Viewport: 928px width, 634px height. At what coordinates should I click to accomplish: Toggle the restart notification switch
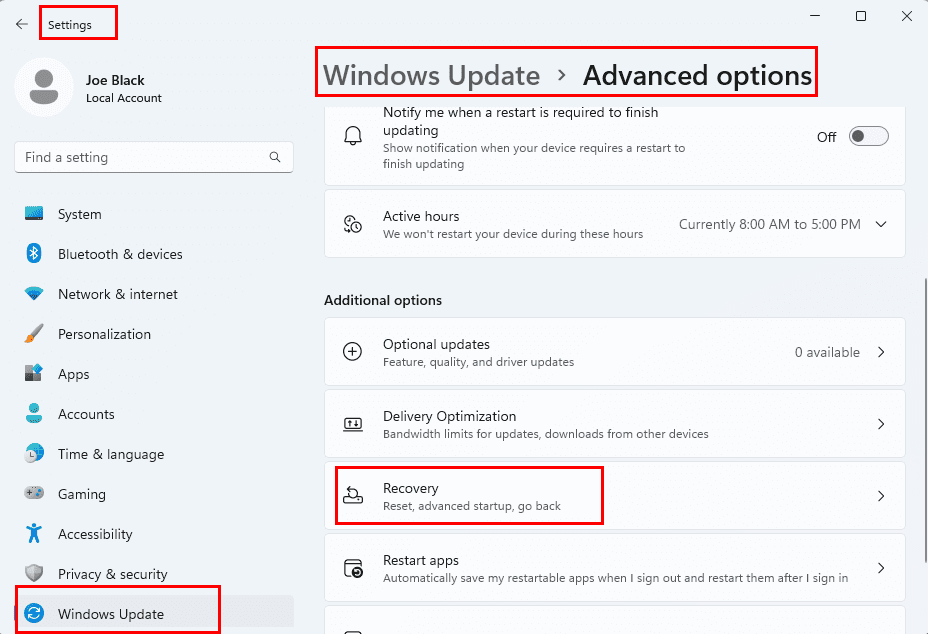868,136
